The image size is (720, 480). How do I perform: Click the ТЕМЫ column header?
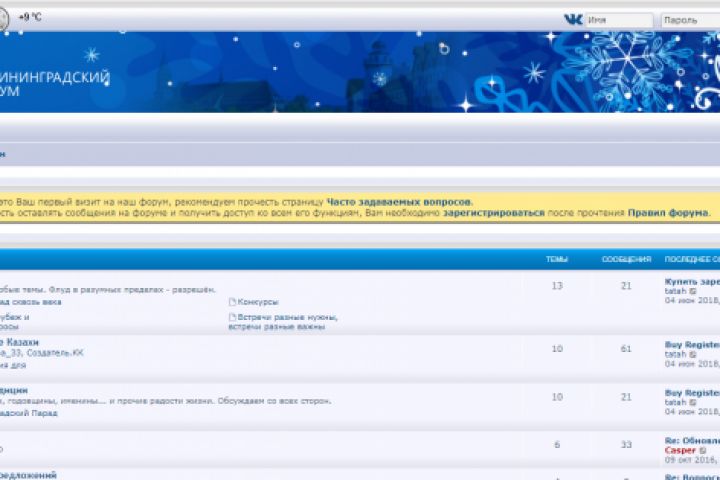(557, 260)
